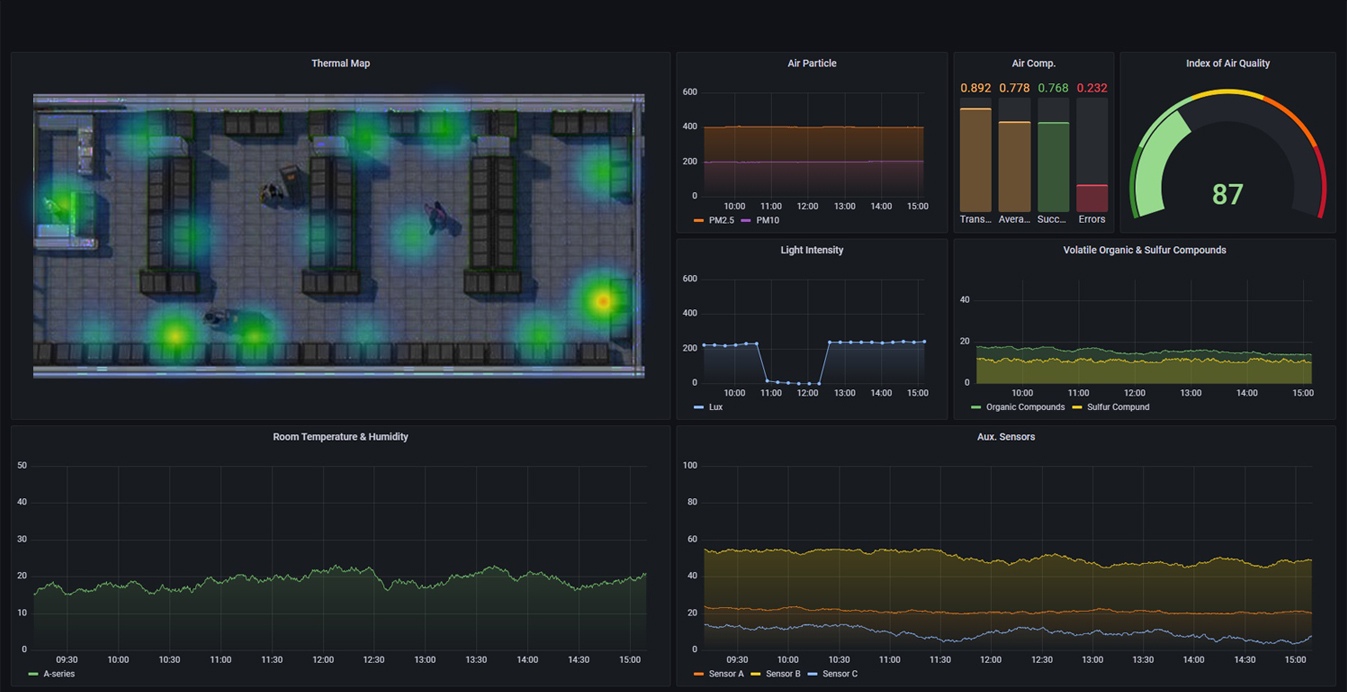
Task: Click the 0.892 Trans bar gauge
Action: point(975,160)
